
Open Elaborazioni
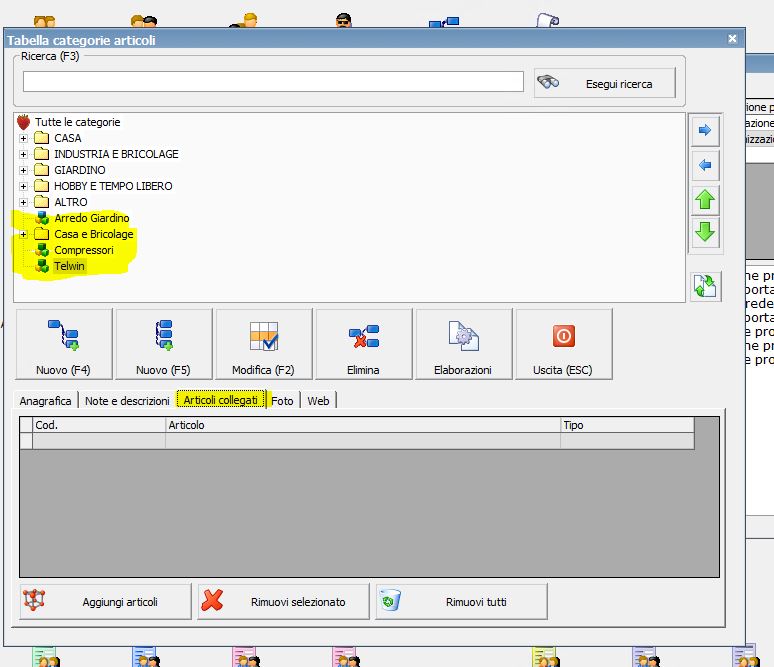pos(464,344)
